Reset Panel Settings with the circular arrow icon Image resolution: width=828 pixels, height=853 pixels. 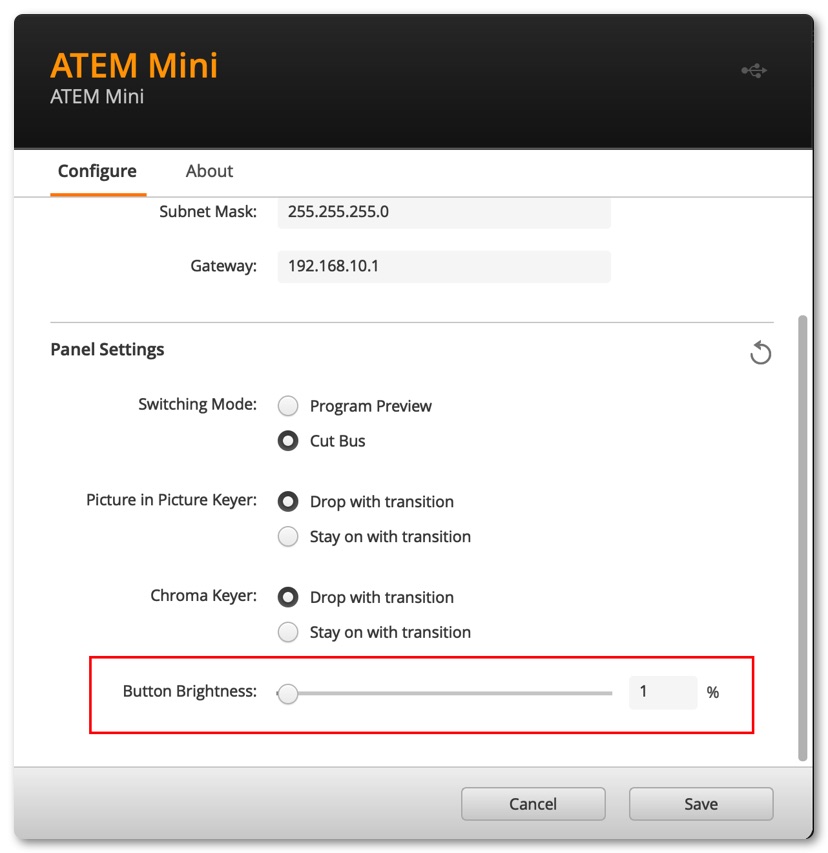(760, 353)
